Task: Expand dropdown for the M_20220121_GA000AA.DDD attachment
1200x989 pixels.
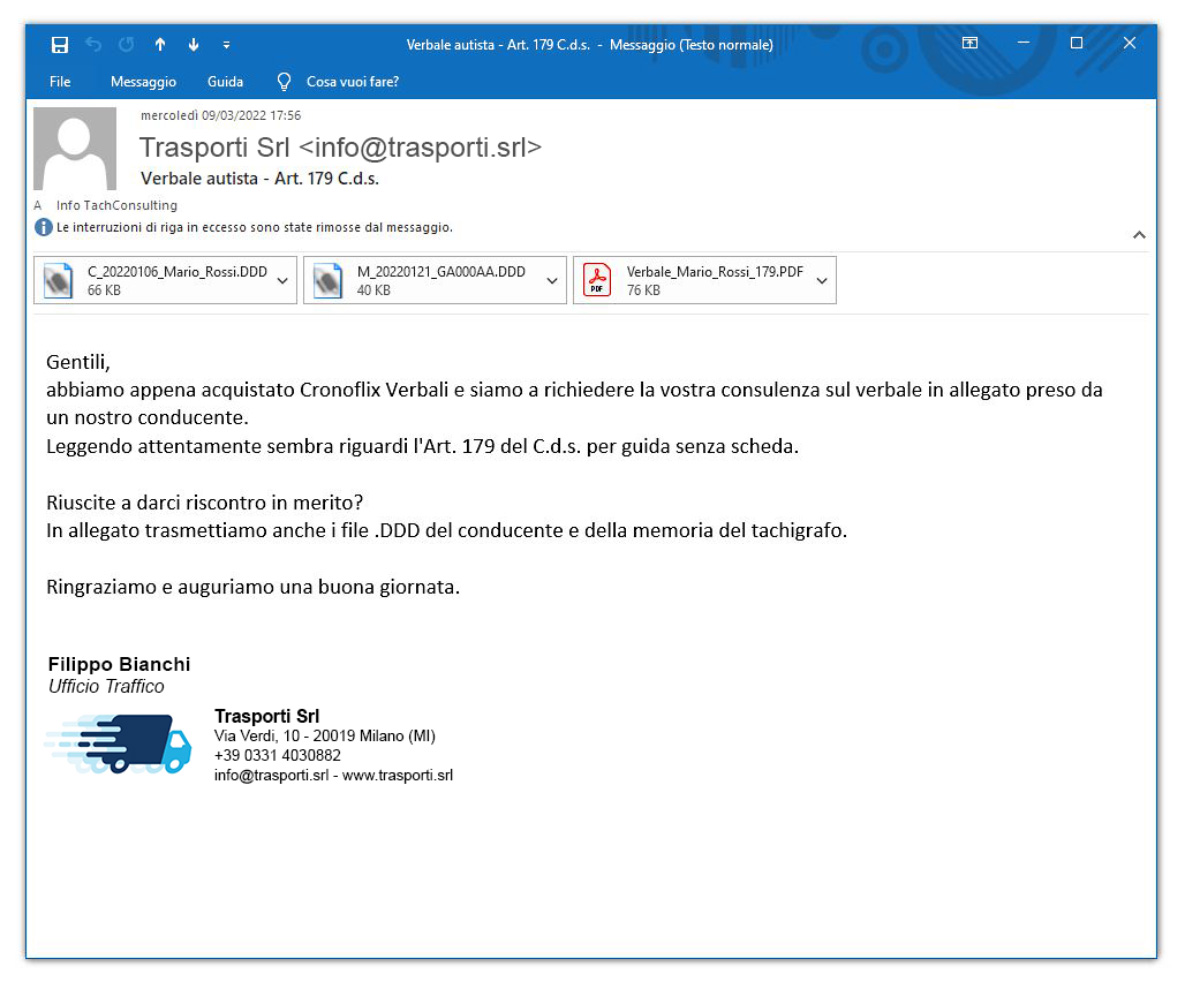Action: (x=552, y=281)
